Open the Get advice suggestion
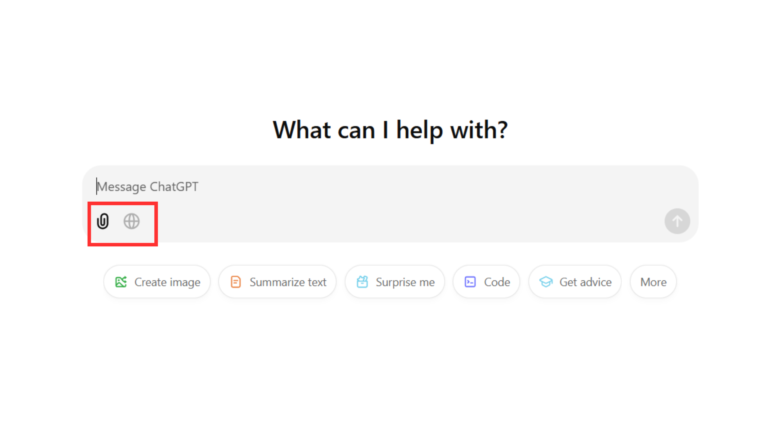Image resolution: width=768 pixels, height=432 pixels. click(575, 282)
